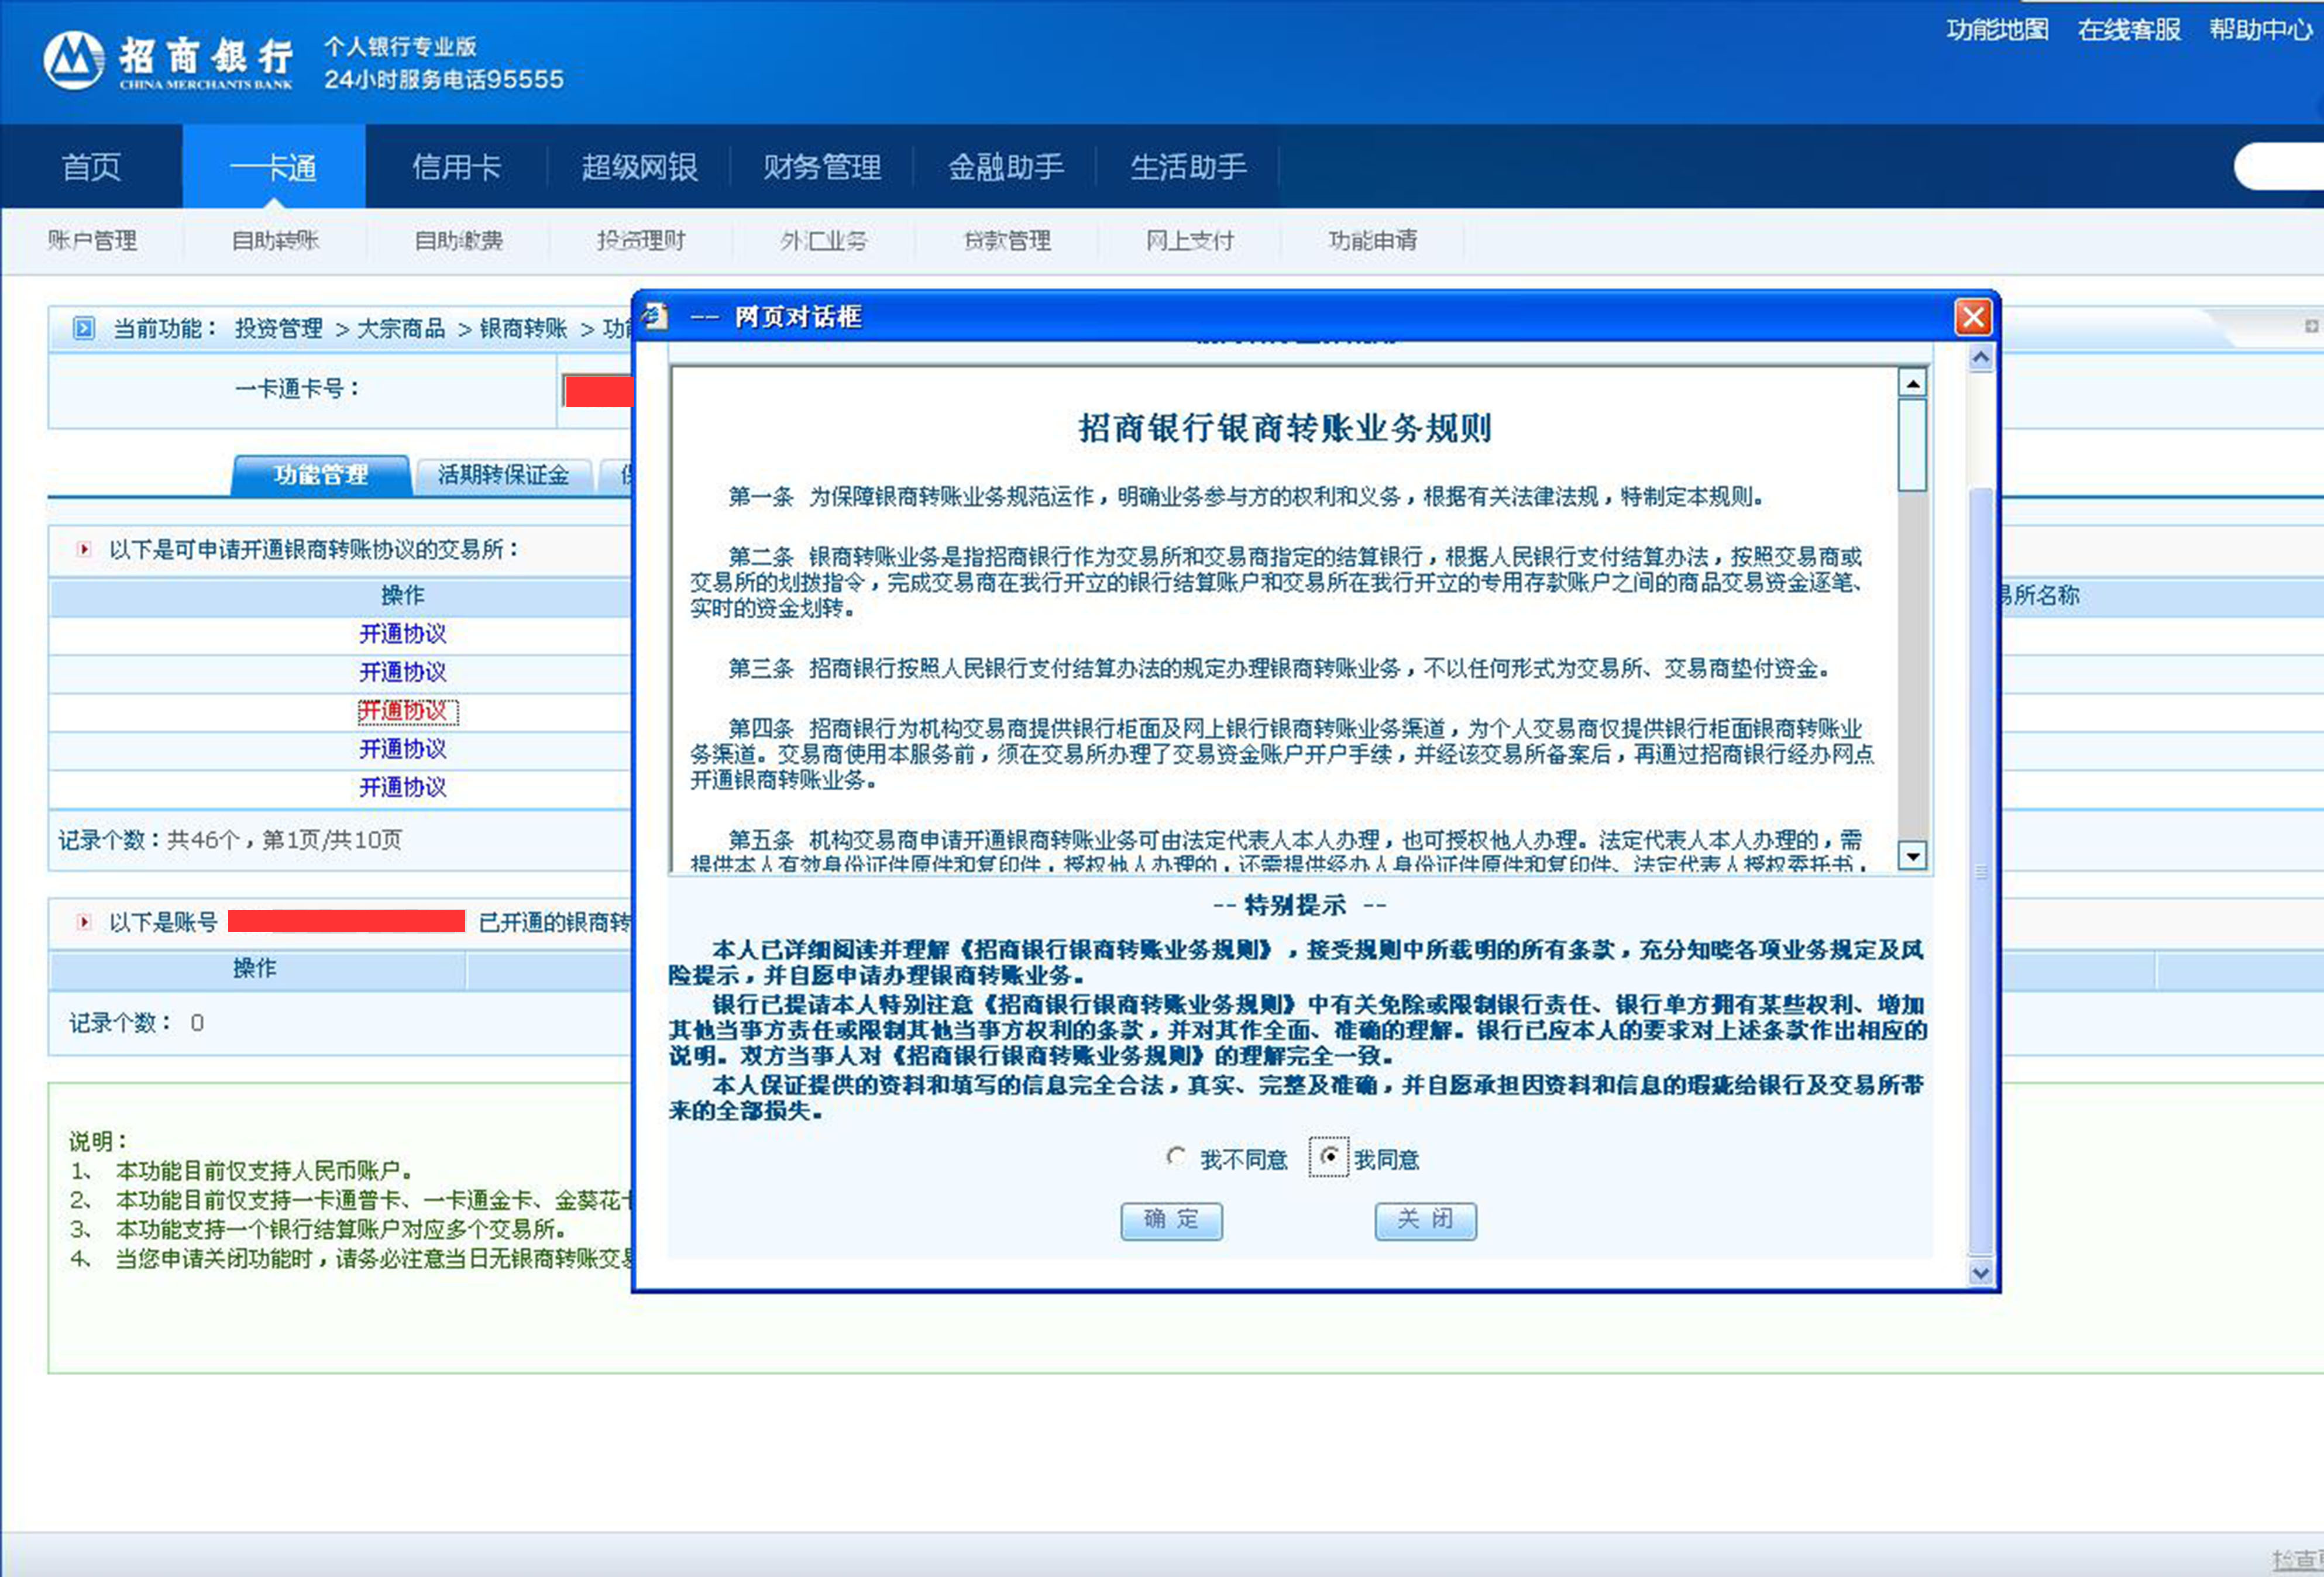Open 功能申请 submenu

[x=1373, y=240]
